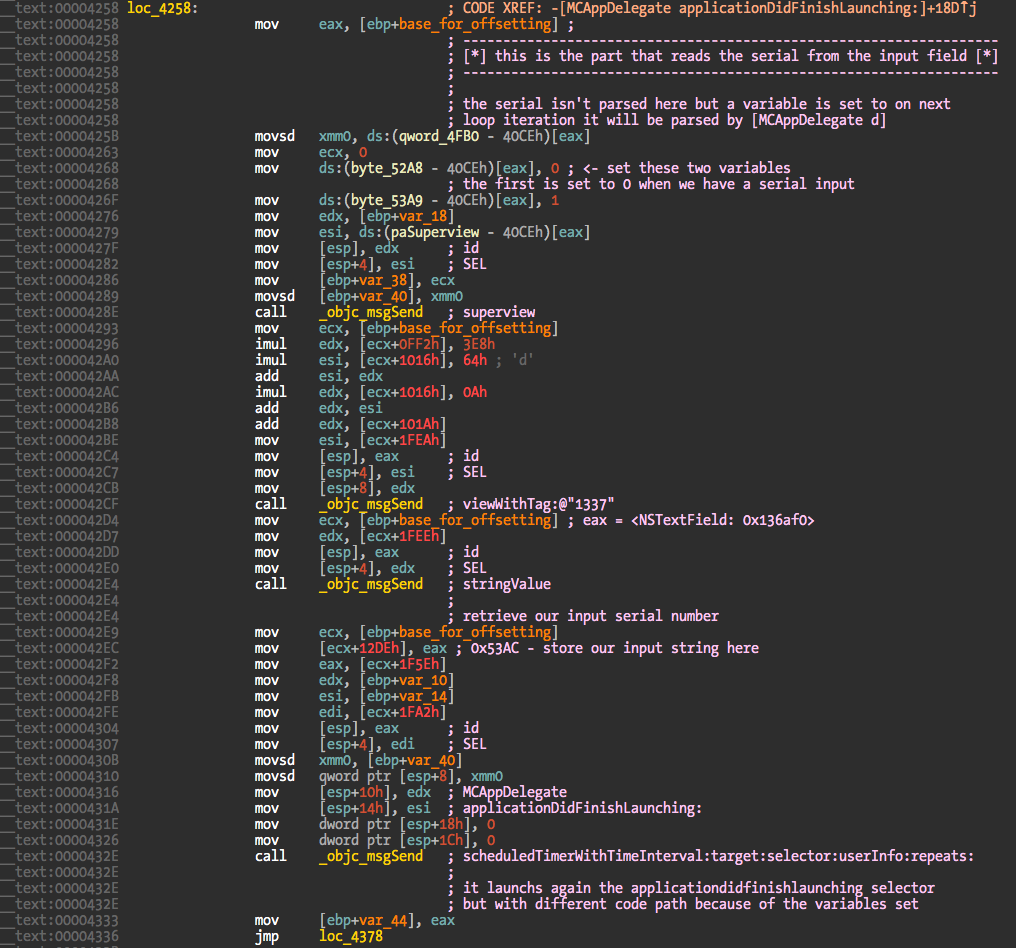
Task: Click _objc_msgSend call for scheduledTimerWithTimeInterval
Action: (370, 856)
